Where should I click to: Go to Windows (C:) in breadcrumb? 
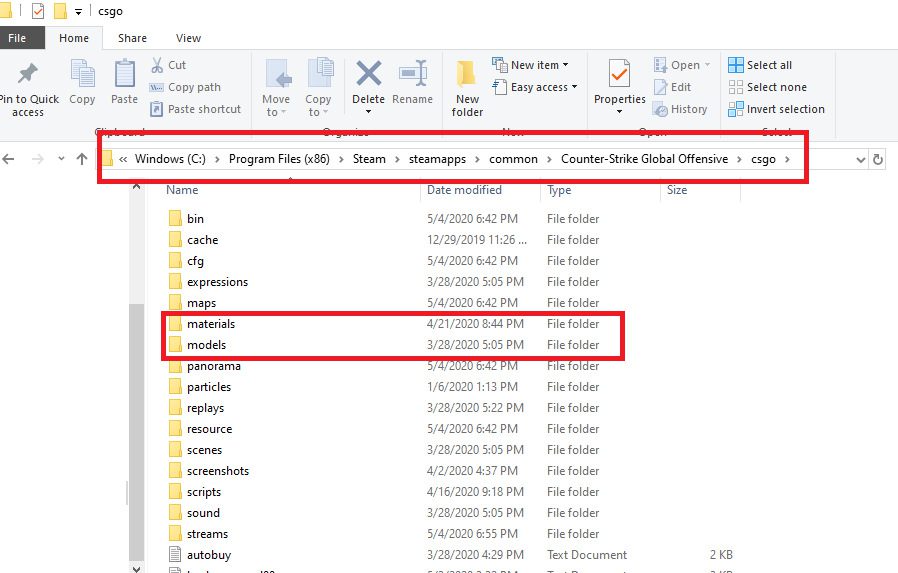[170, 159]
